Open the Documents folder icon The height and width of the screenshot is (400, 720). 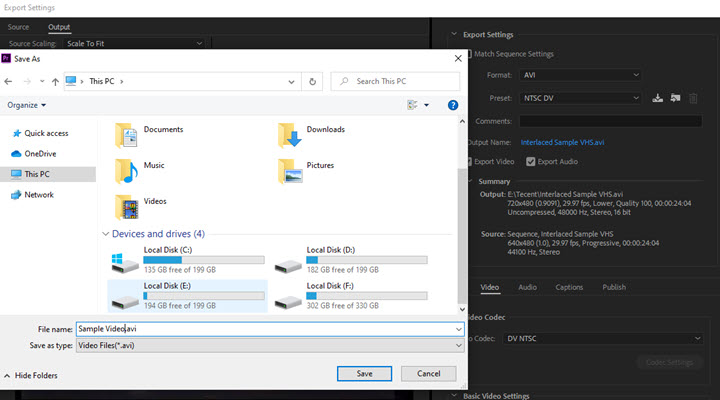click(126, 135)
